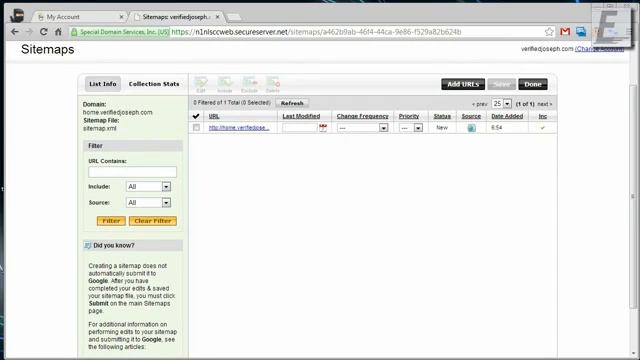Go to the browser home page icon

58,32
